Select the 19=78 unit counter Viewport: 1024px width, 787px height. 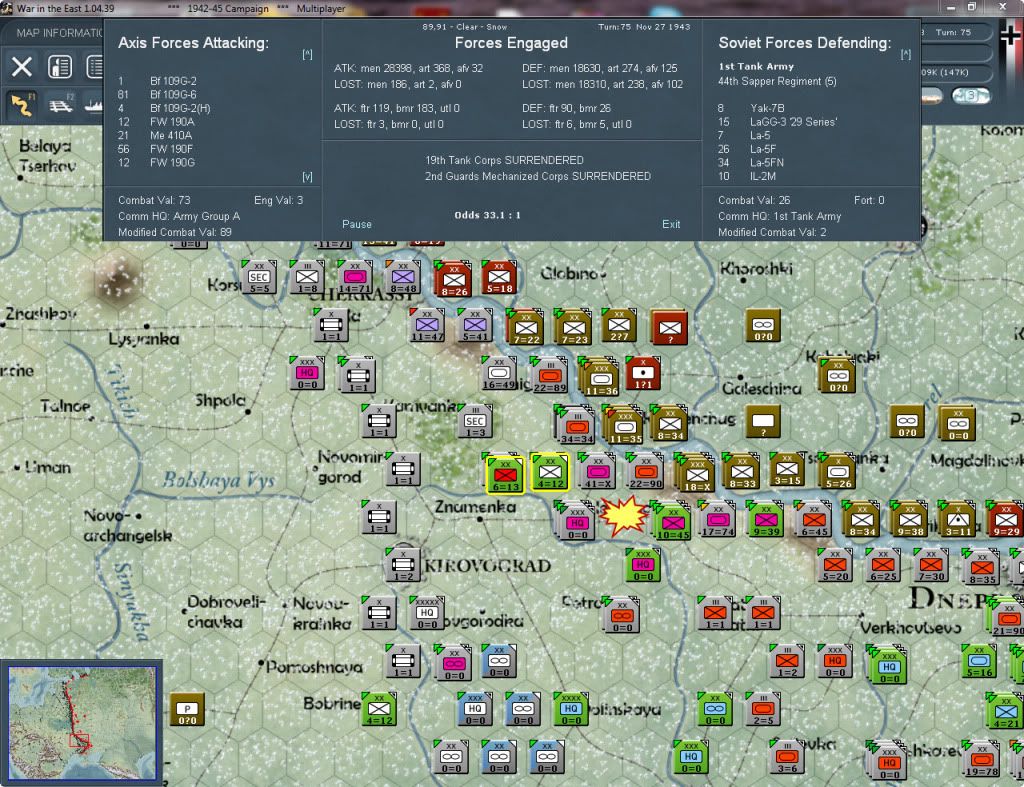coord(982,760)
